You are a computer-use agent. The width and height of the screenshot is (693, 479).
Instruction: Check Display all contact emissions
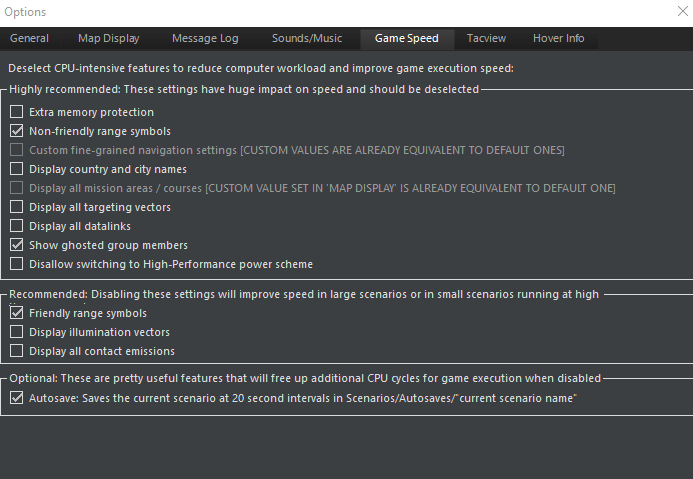tap(17, 352)
